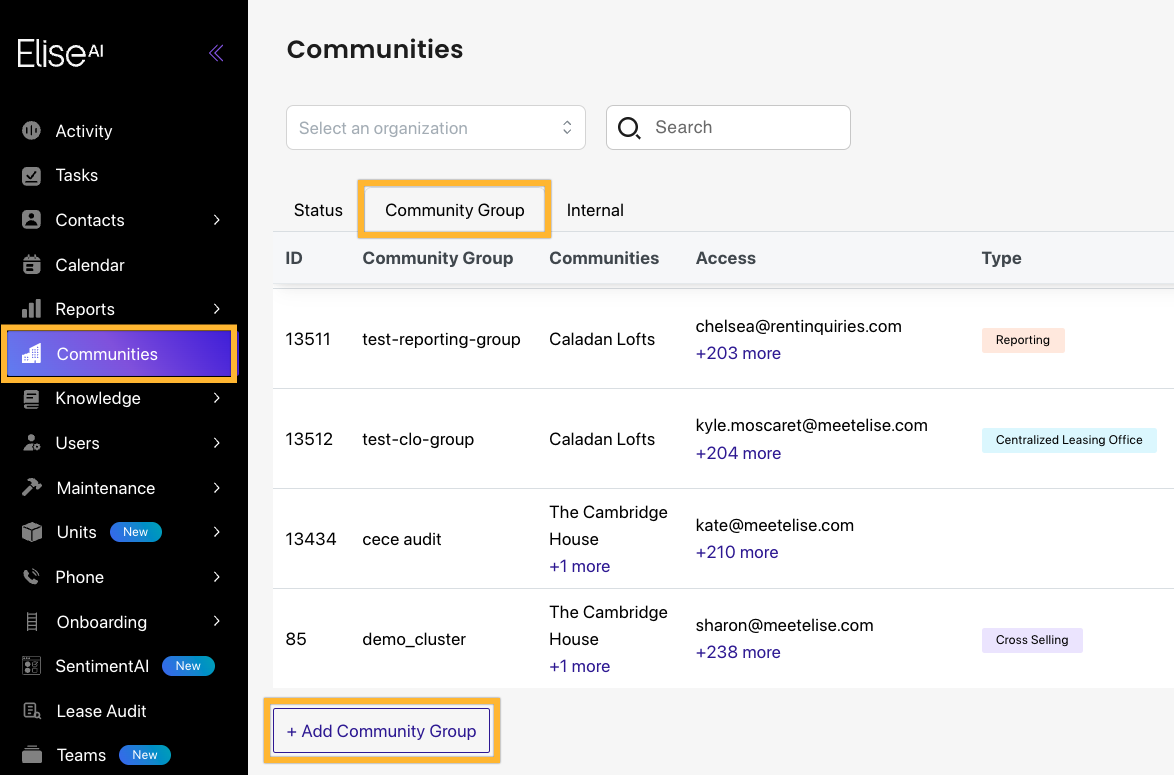
Task: Click into the Search field
Action: [728, 127]
